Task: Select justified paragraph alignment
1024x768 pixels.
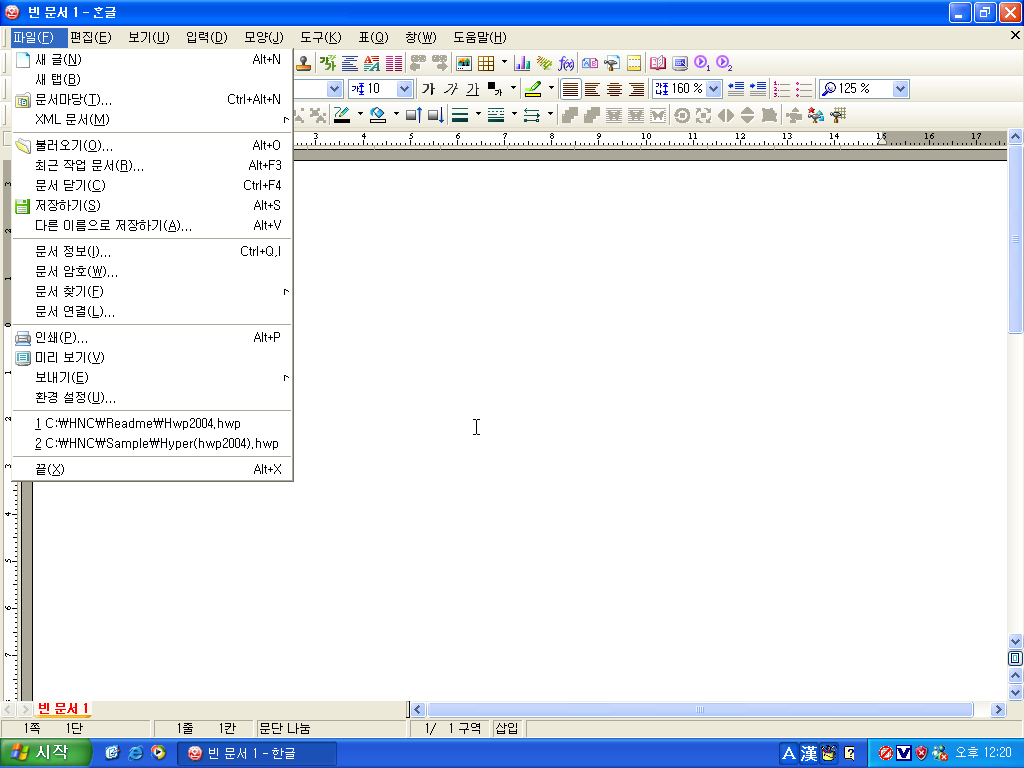Action: click(570, 88)
